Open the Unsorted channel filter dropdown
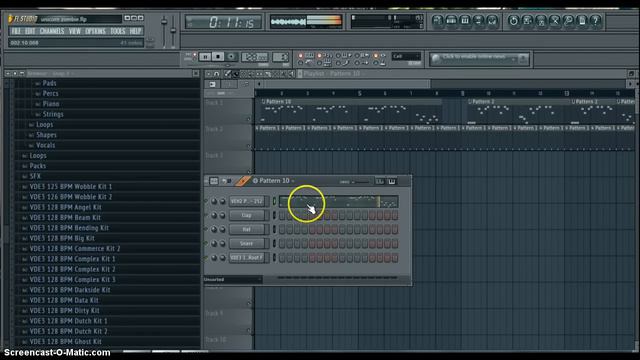640x360 pixels. tap(233, 280)
